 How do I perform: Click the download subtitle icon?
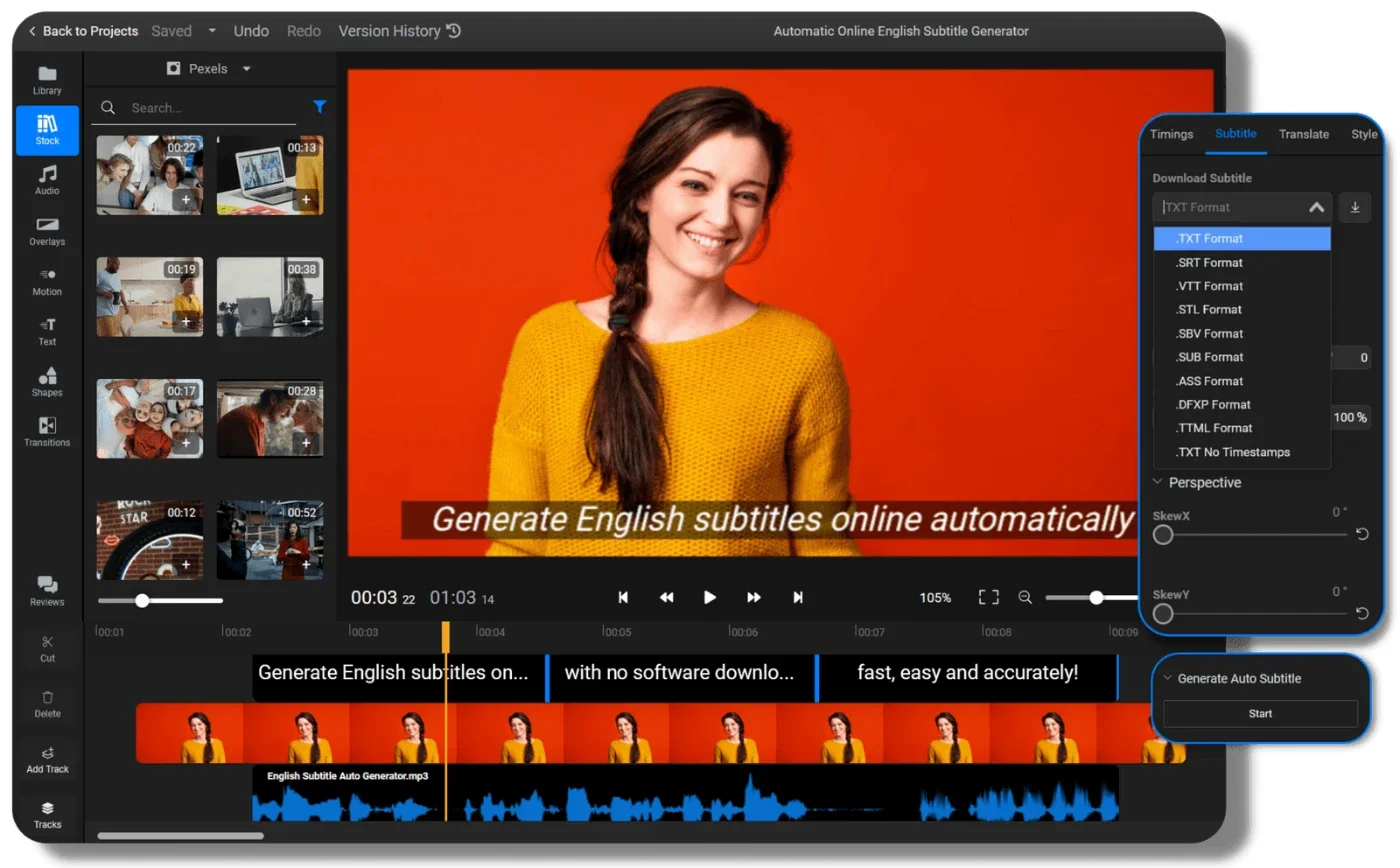click(x=1355, y=207)
